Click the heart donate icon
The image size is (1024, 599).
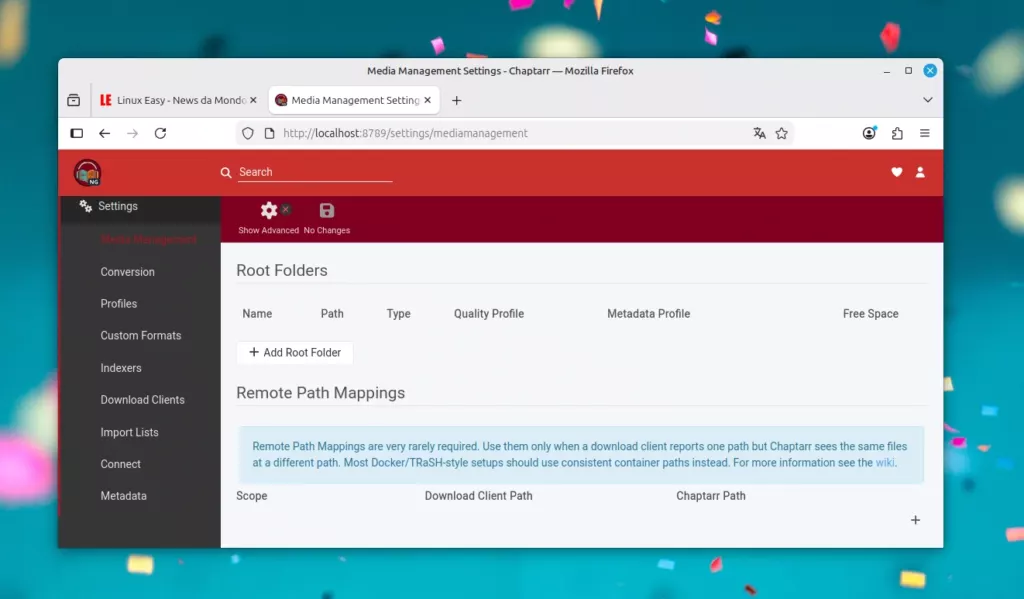[897, 172]
